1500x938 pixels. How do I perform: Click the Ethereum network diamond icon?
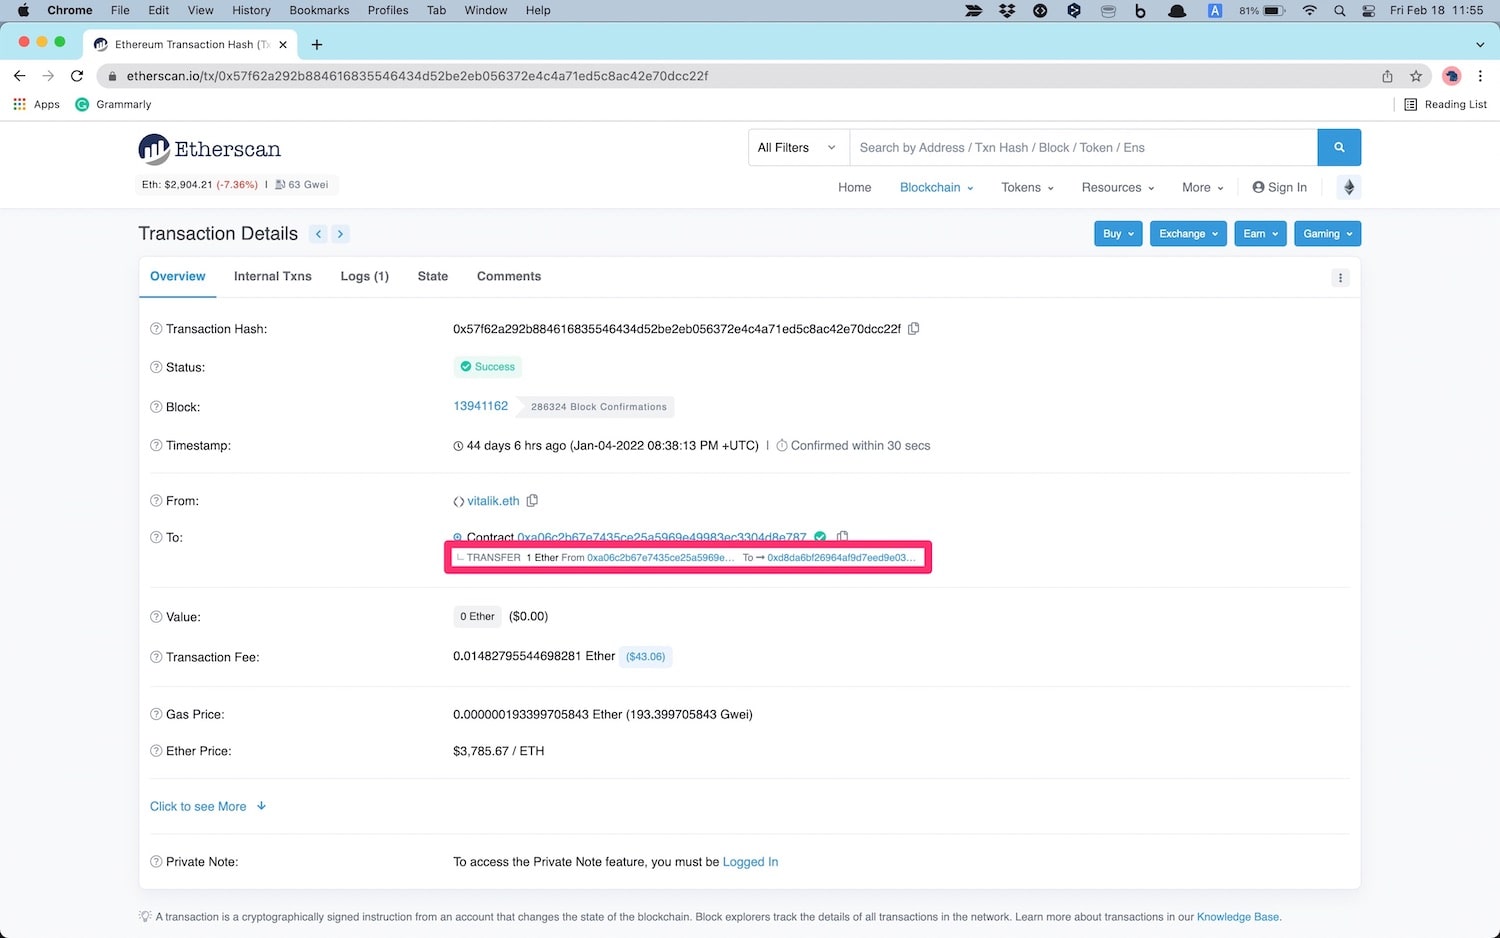pos(1348,187)
